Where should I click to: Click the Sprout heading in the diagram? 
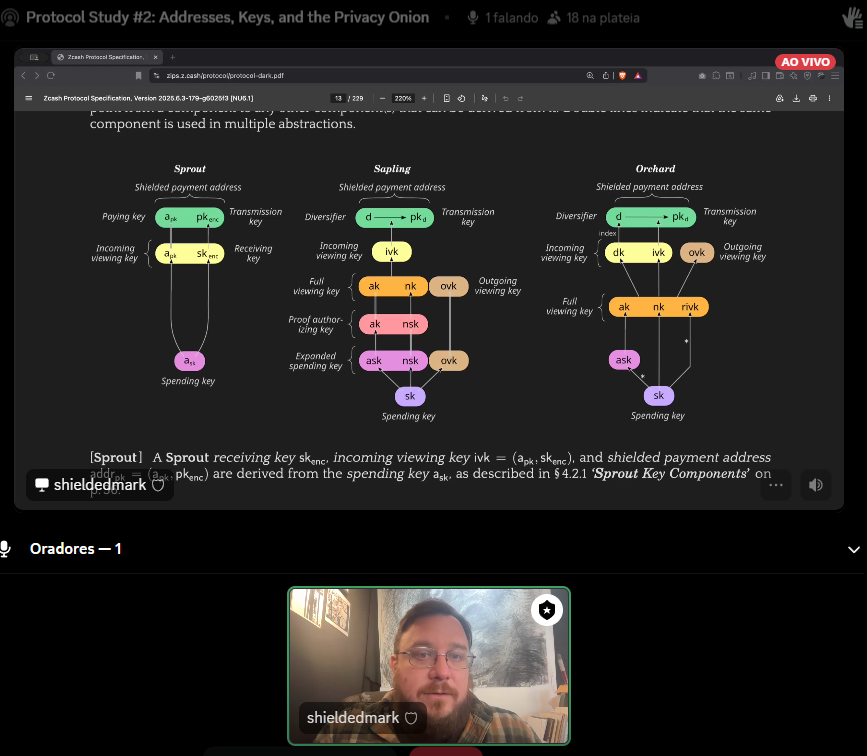point(190,169)
